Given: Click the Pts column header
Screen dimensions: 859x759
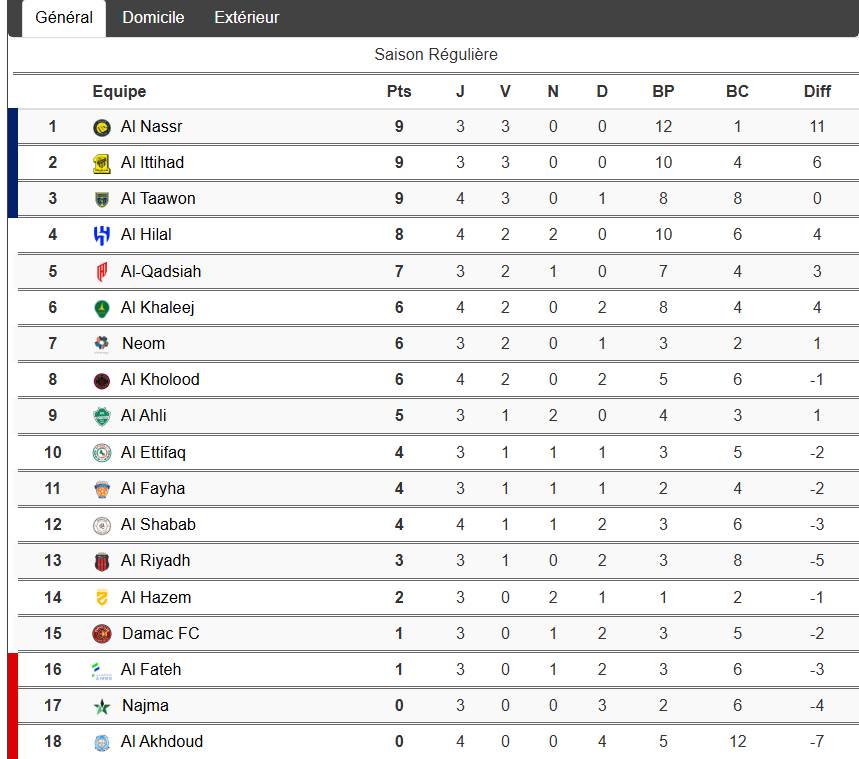Looking at the screenshot, I should [x=399, y=92].
